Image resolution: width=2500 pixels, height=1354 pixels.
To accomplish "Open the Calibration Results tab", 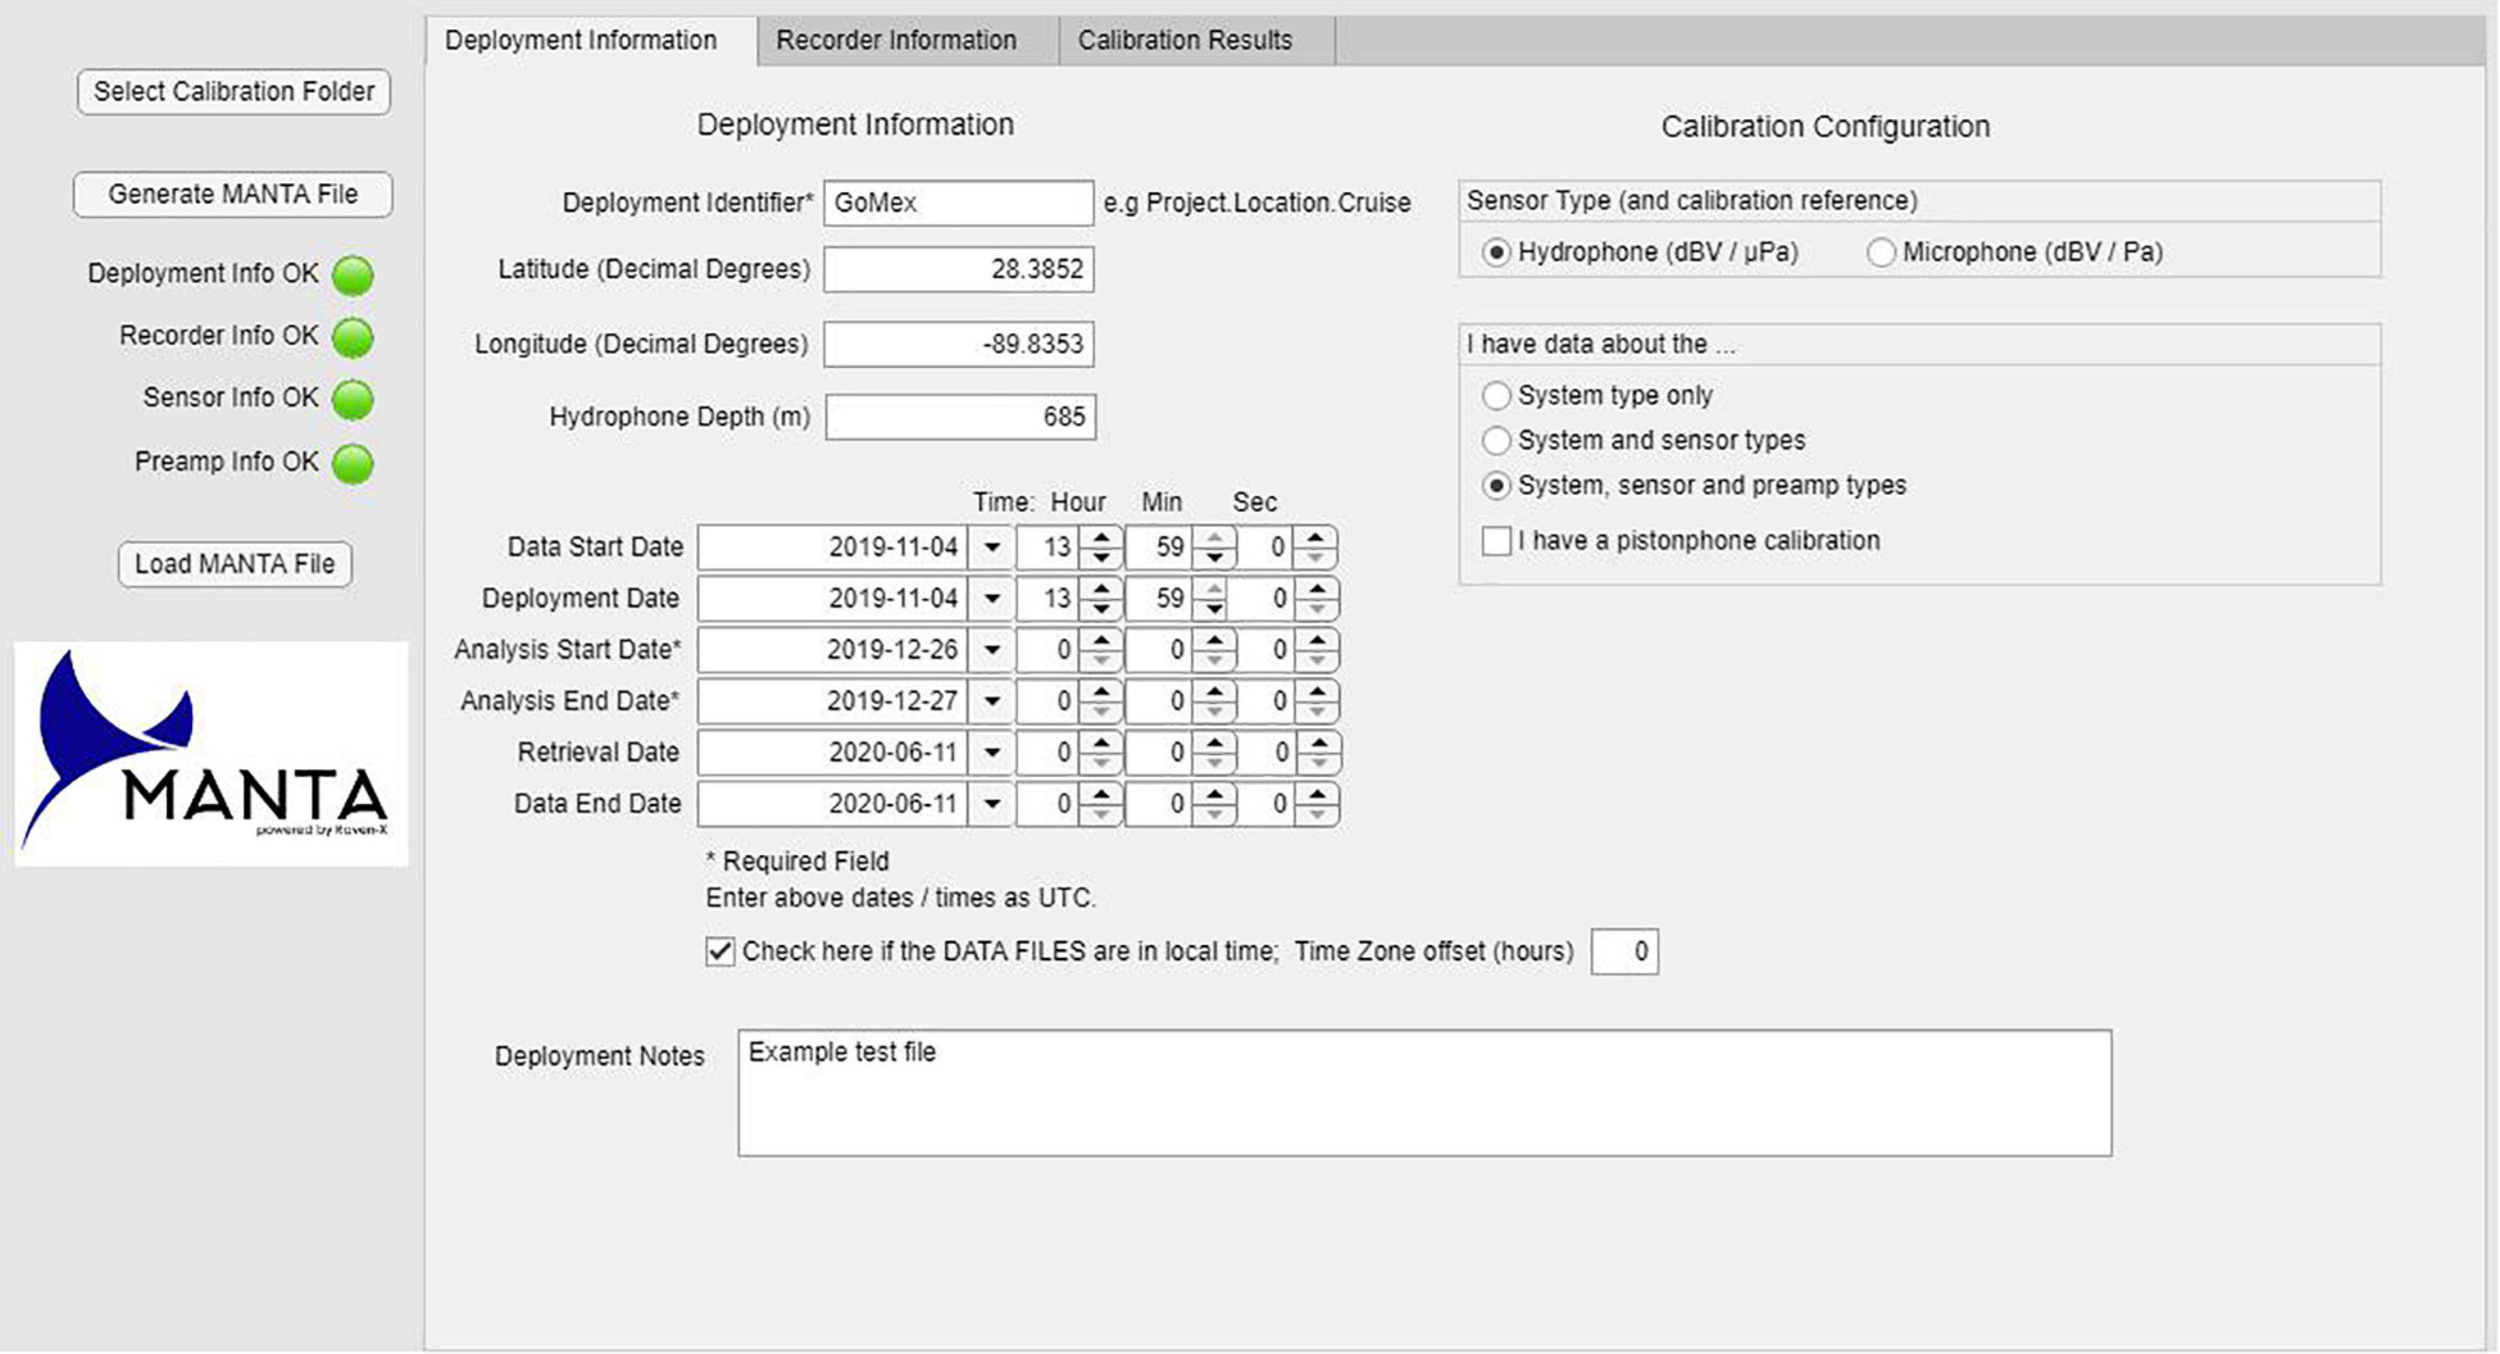I will (1184, 41).
